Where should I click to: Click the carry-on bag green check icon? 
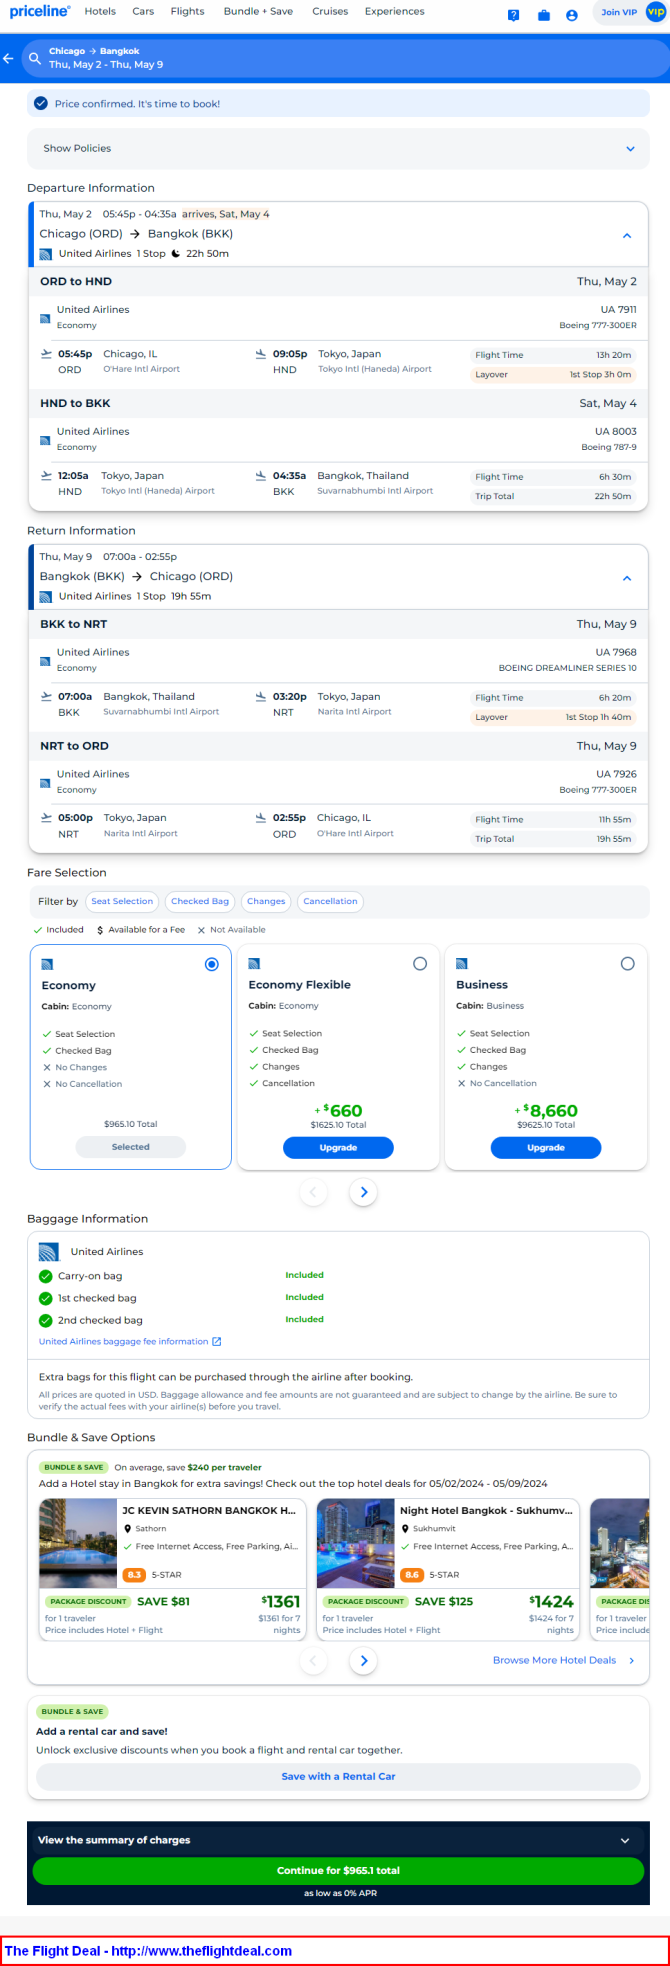tap(45, 1276)
